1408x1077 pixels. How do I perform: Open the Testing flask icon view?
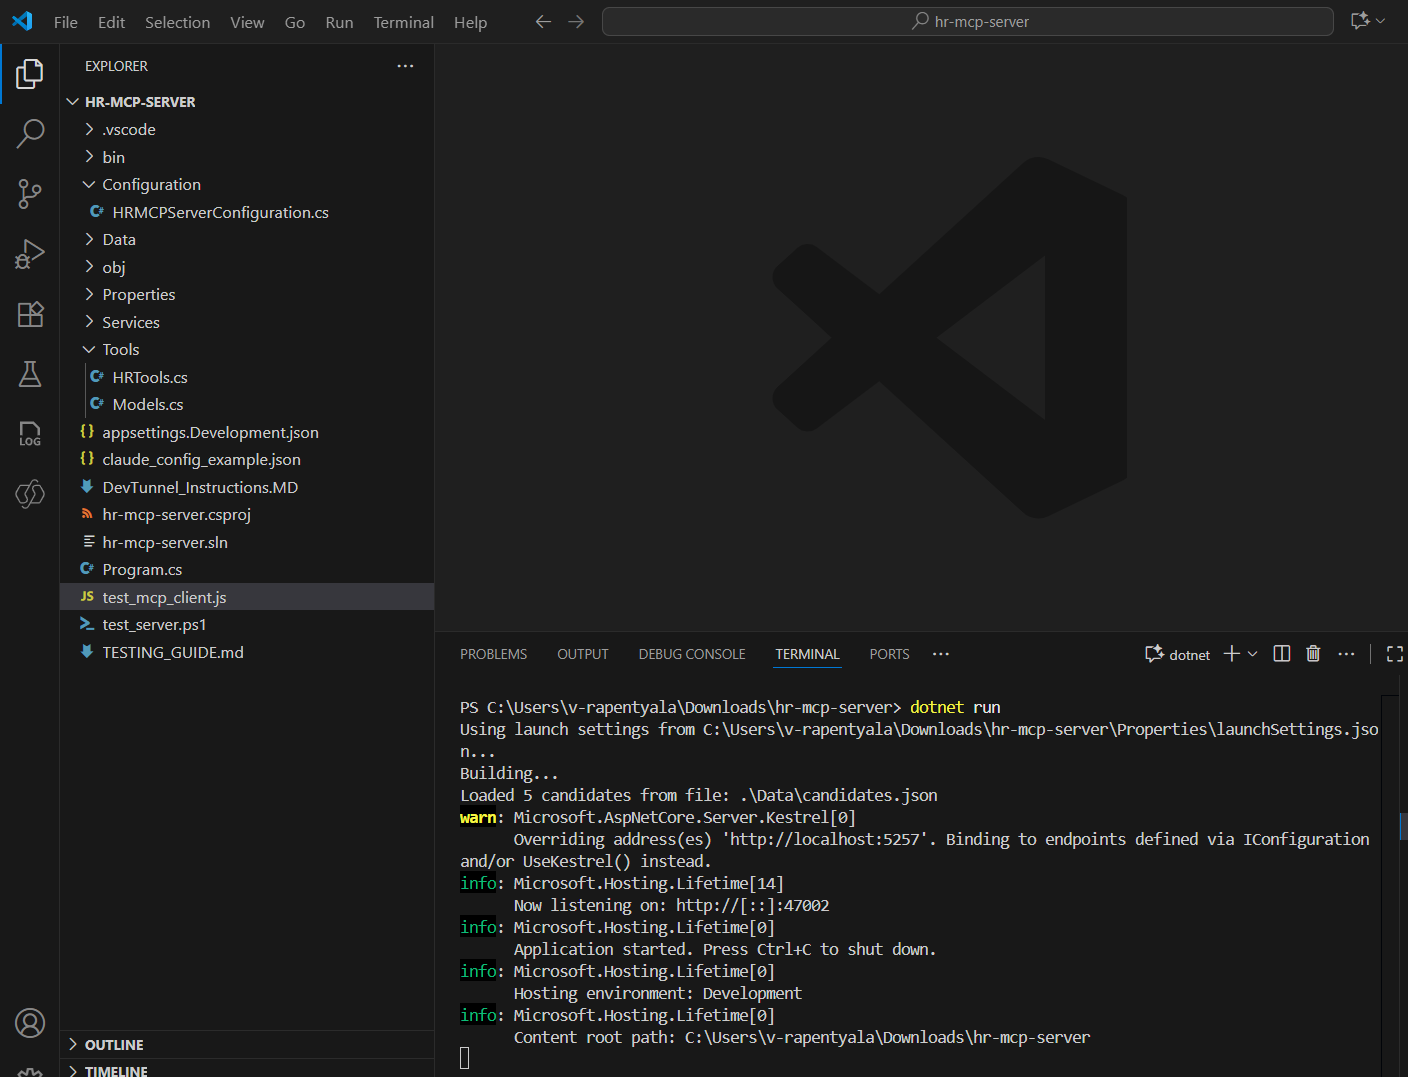pyautogui.click(x=30, y=374)
